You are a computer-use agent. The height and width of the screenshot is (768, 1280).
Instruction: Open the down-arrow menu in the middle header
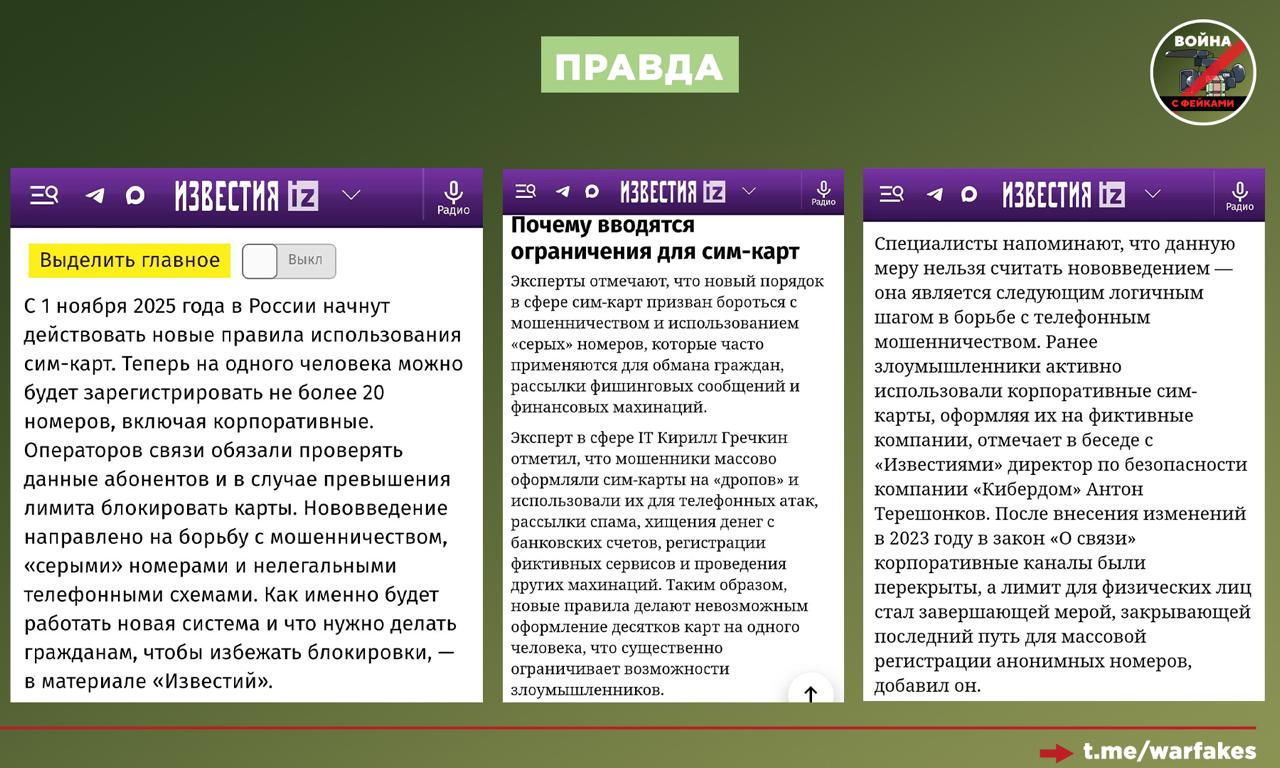pyautogui.click(x=748, y=190)
